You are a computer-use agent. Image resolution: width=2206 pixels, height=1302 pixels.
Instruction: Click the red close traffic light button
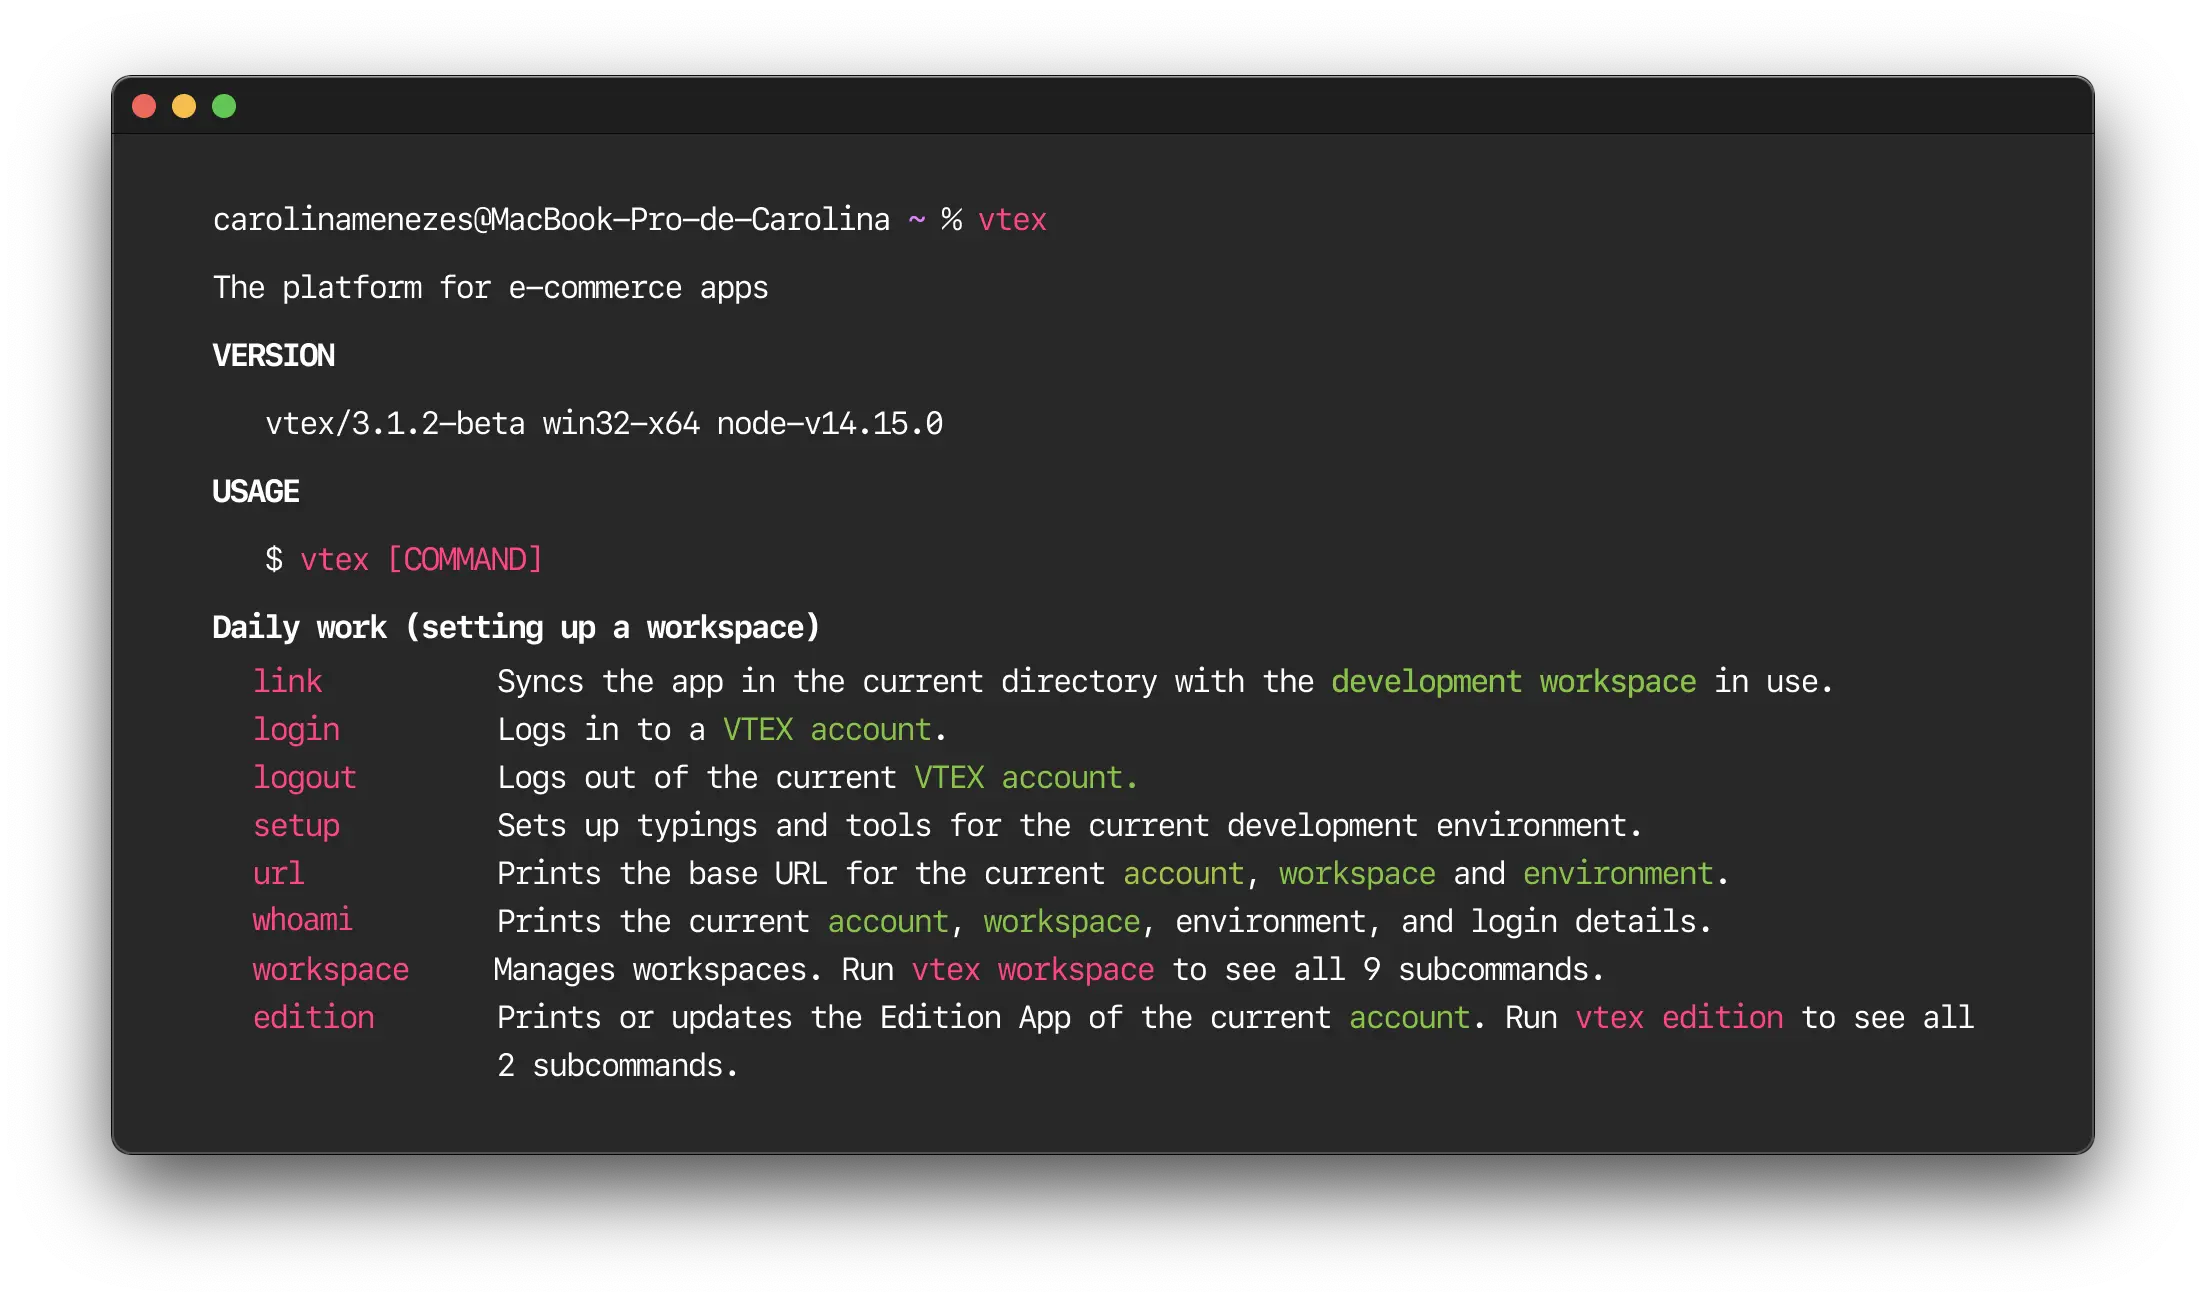point(144,106)
